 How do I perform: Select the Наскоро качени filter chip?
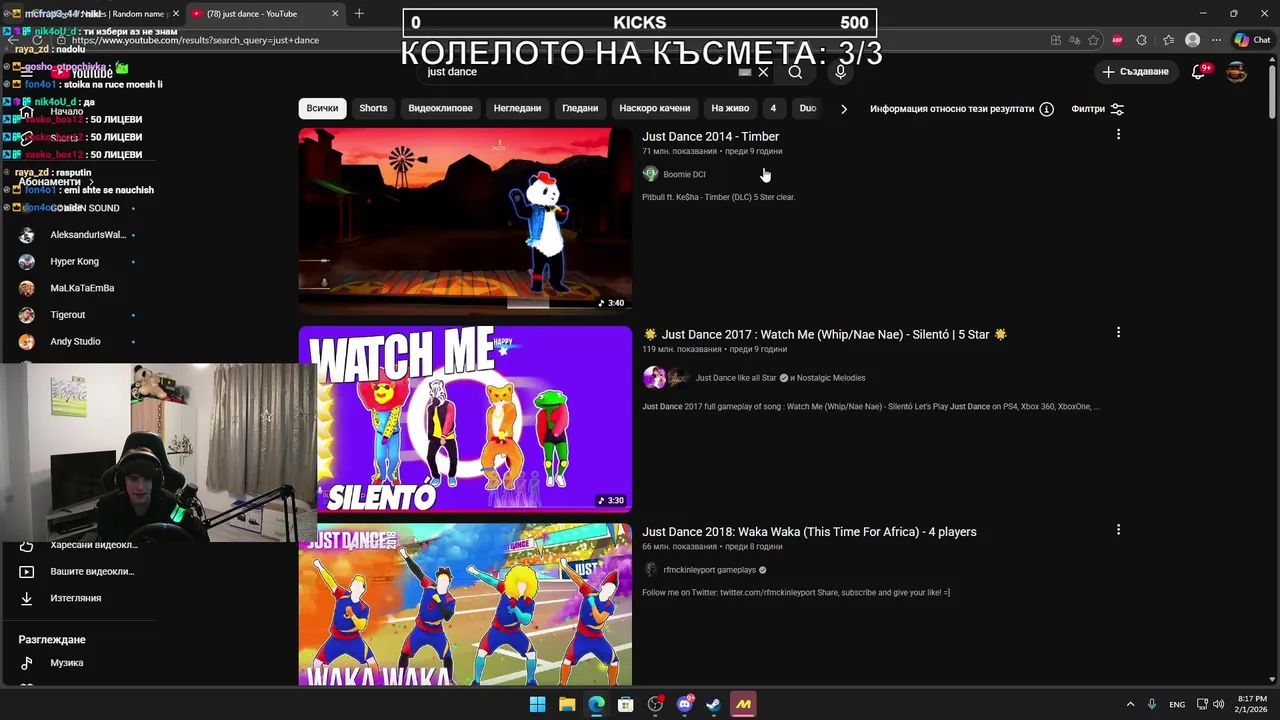[655, 108]
